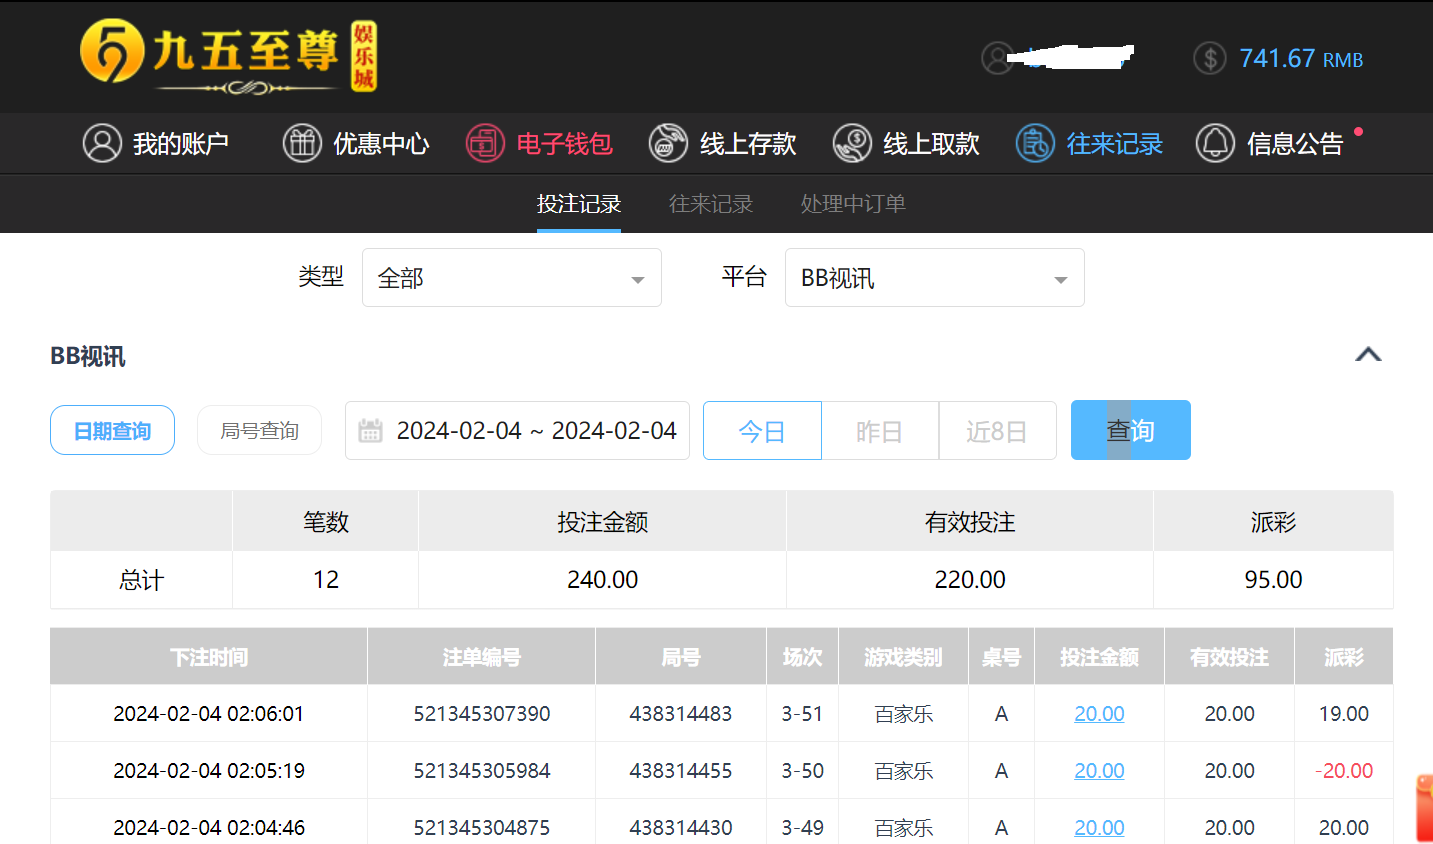The height and width of the screenshot is (844, 1433).
Task: Click the balance dollar coin icon
Action: point(1210,59)
